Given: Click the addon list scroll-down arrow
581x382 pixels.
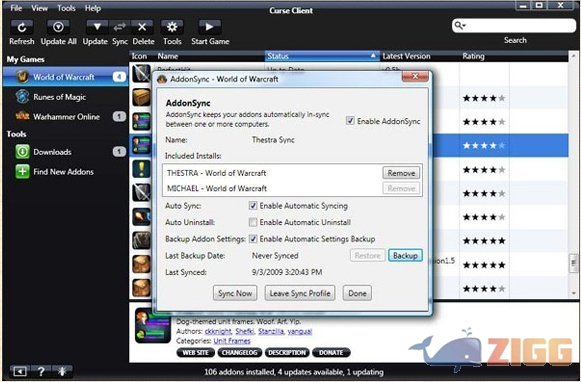Looking at the screenshot, I should tap(574, 293).
